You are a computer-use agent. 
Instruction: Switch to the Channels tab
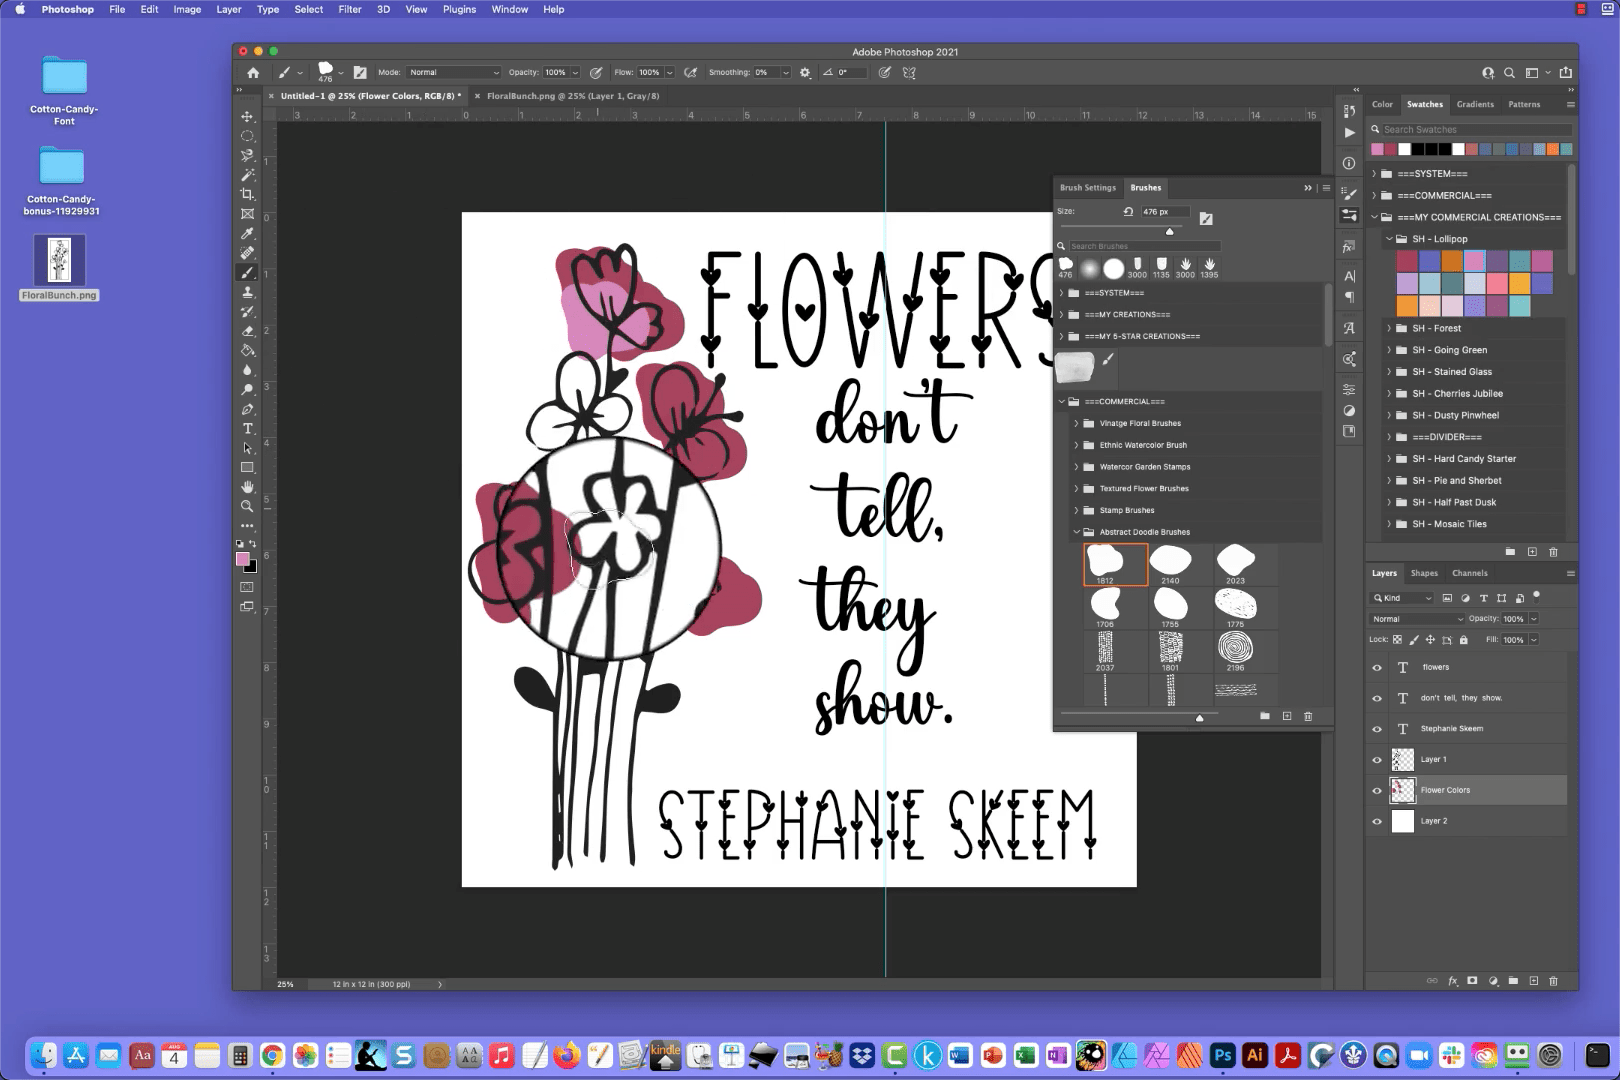(x=1469, y=574)
